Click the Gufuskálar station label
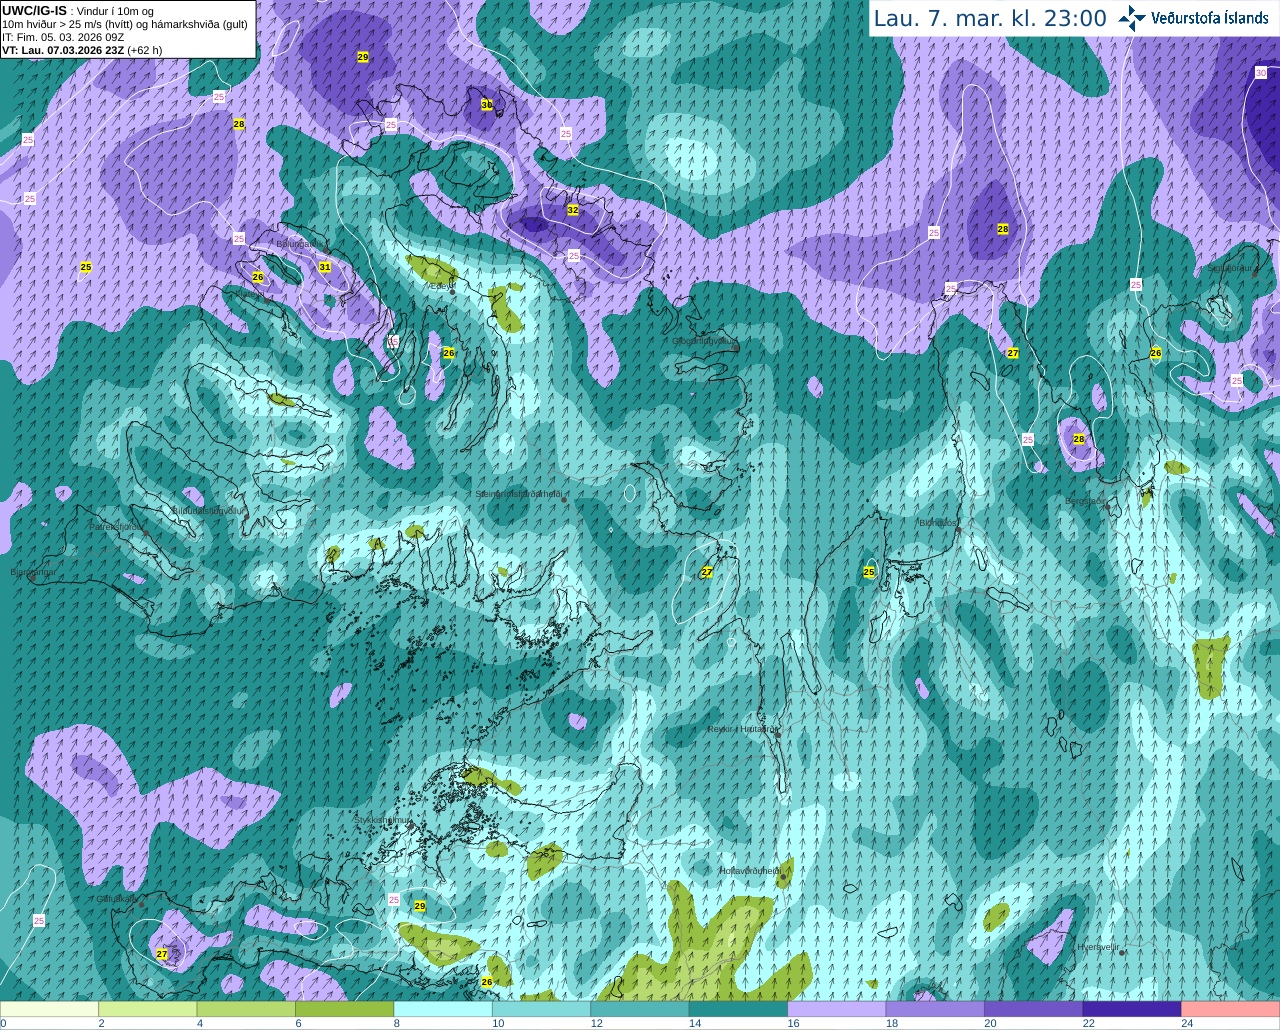 point(116,898)
